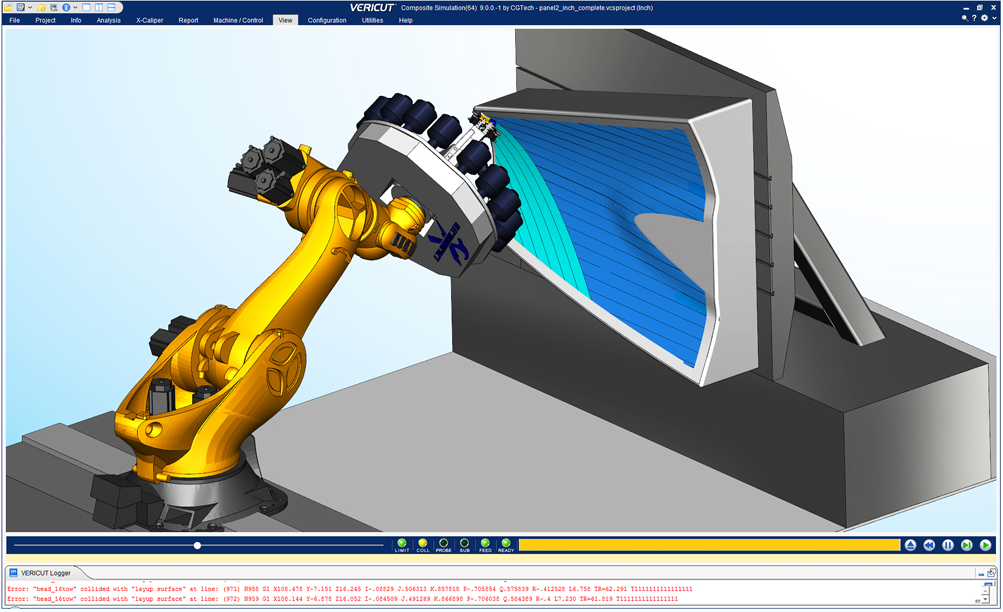Click the yellow simulation progress bar
Screen dimensions: 1003x612
coord(709,545)
